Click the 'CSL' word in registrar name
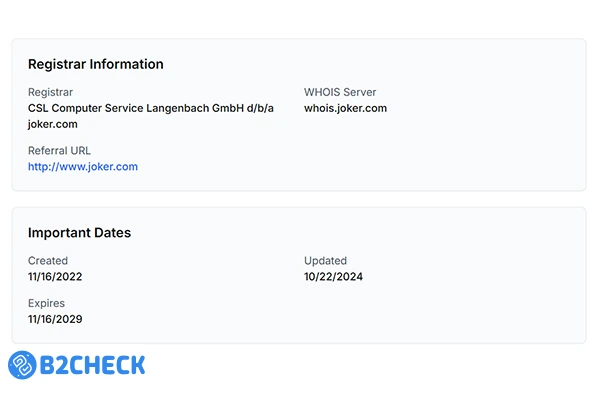The width and height of the screenshot is (600, 400). coord(39,108)
